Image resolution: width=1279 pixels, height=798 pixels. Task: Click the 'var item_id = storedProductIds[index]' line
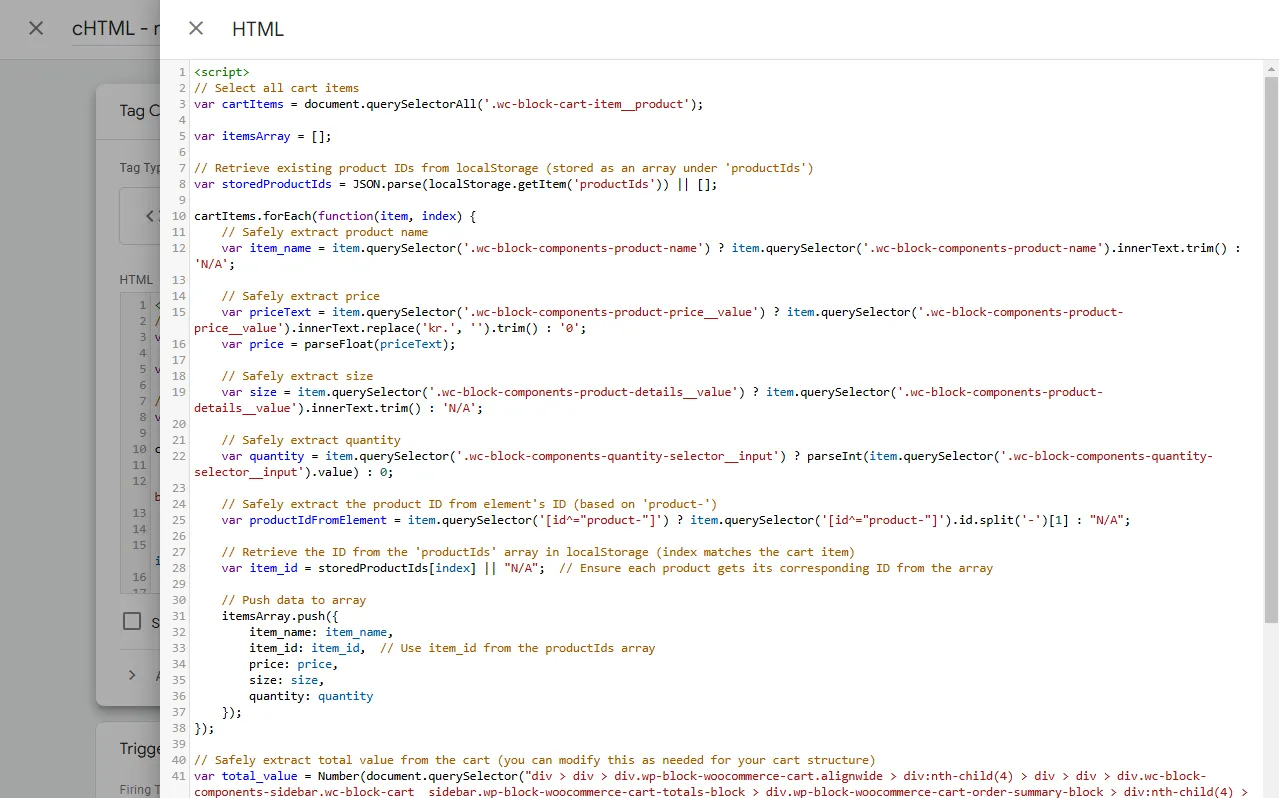pyautogui.click(x=607, y=568)
